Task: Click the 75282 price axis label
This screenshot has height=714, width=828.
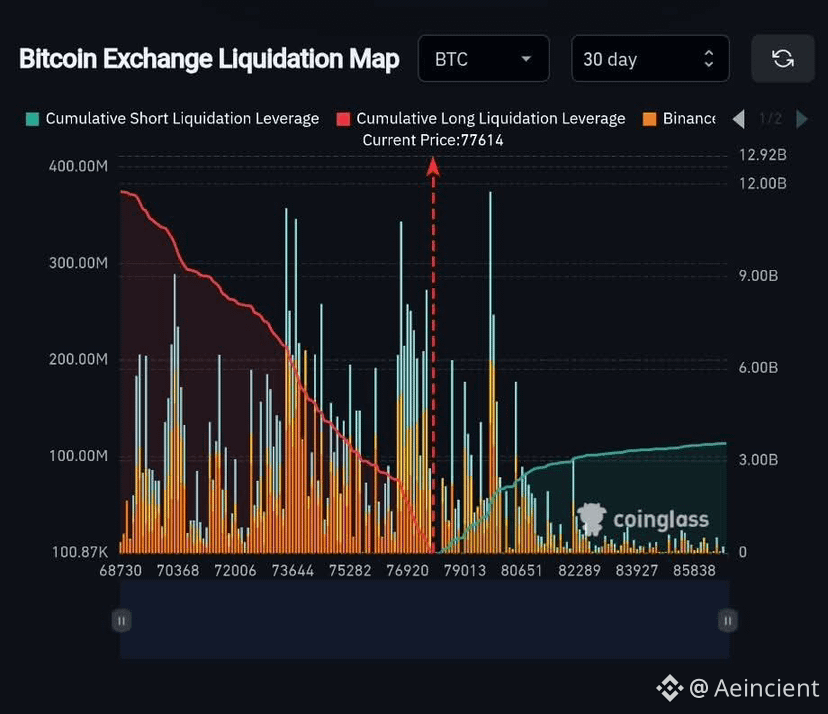Action: click(x=350, y=571)
